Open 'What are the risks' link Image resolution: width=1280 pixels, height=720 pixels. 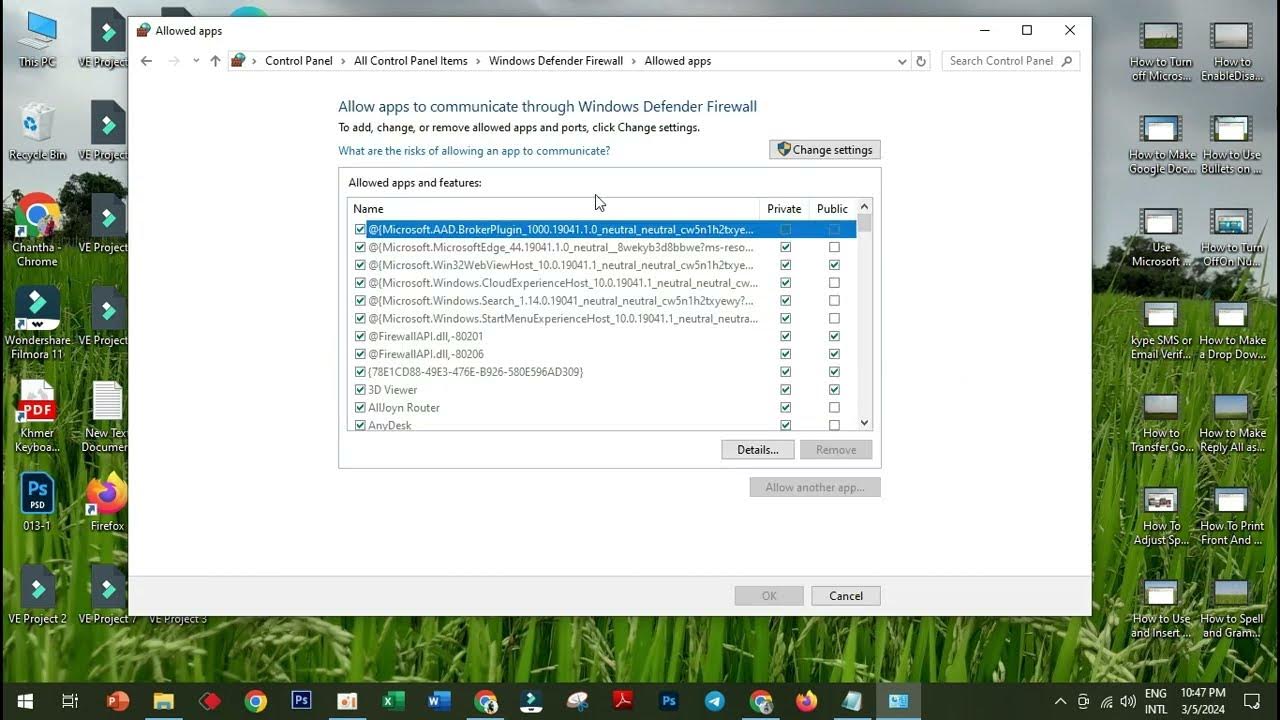point(474,151)
